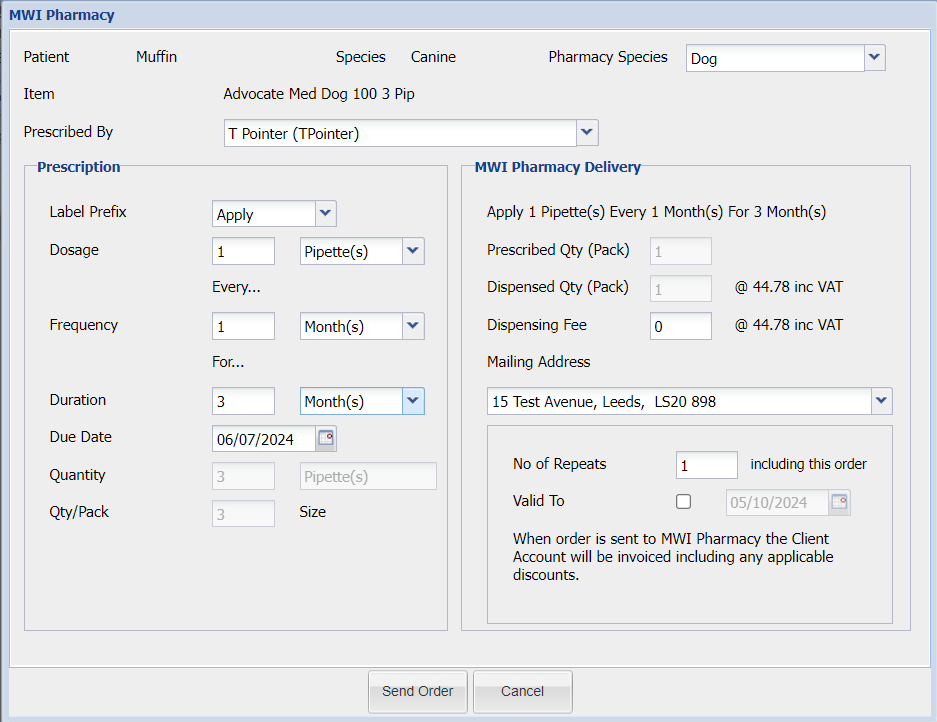Click the Prescribed Qty (Pack) field

pyautogui.click(x=681, y=251)
